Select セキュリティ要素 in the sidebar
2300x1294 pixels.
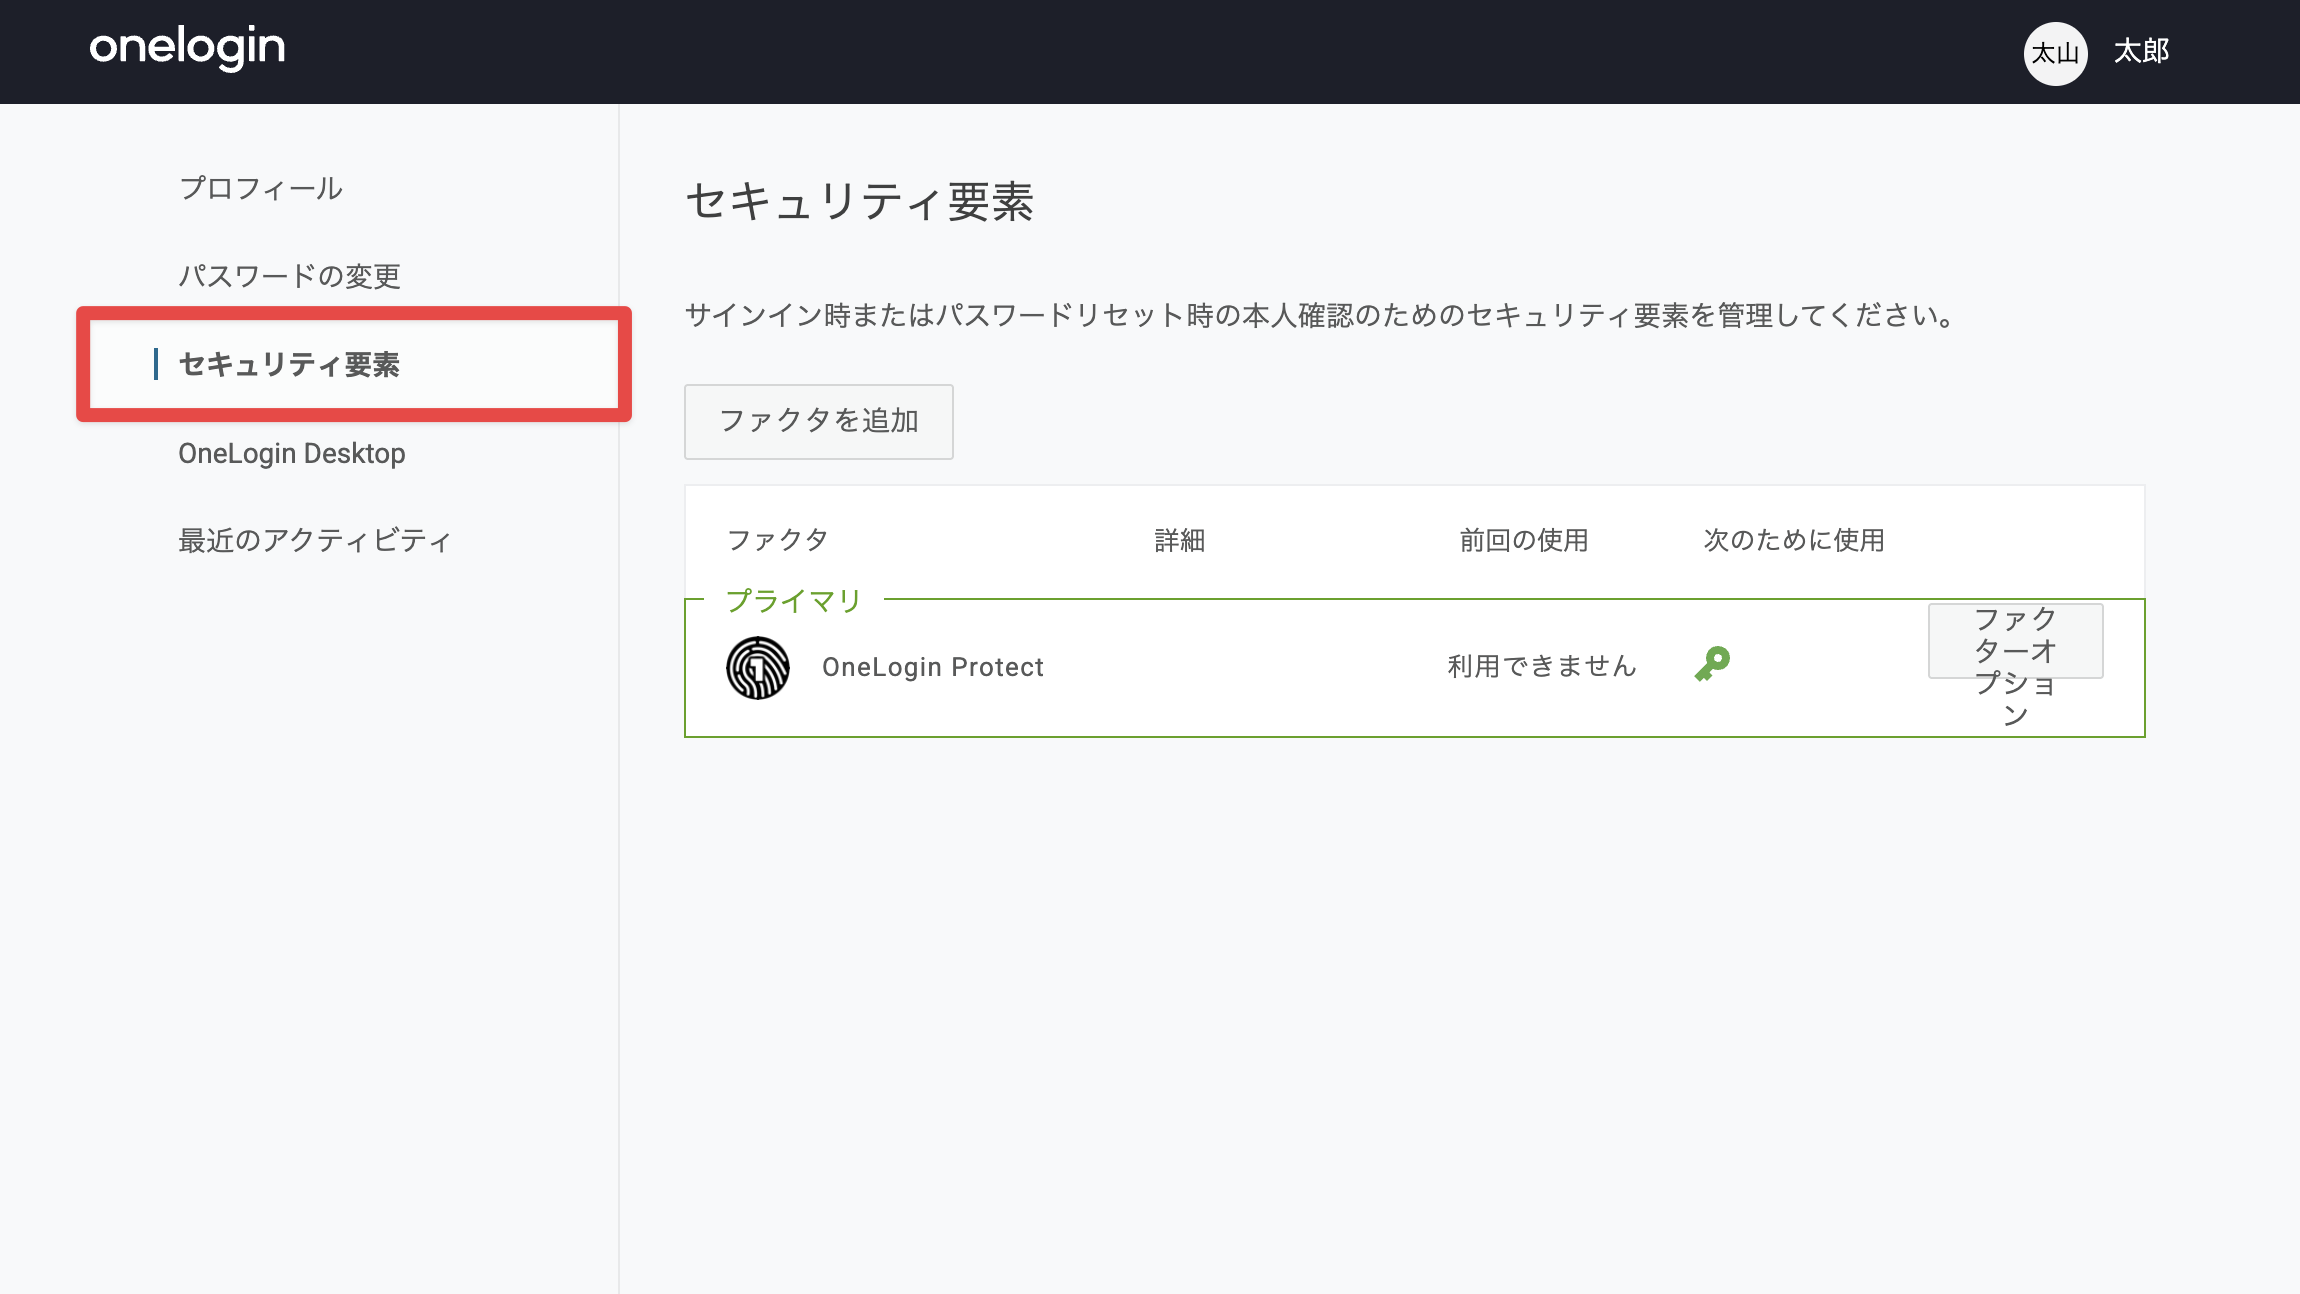click(x=289, y=364)
